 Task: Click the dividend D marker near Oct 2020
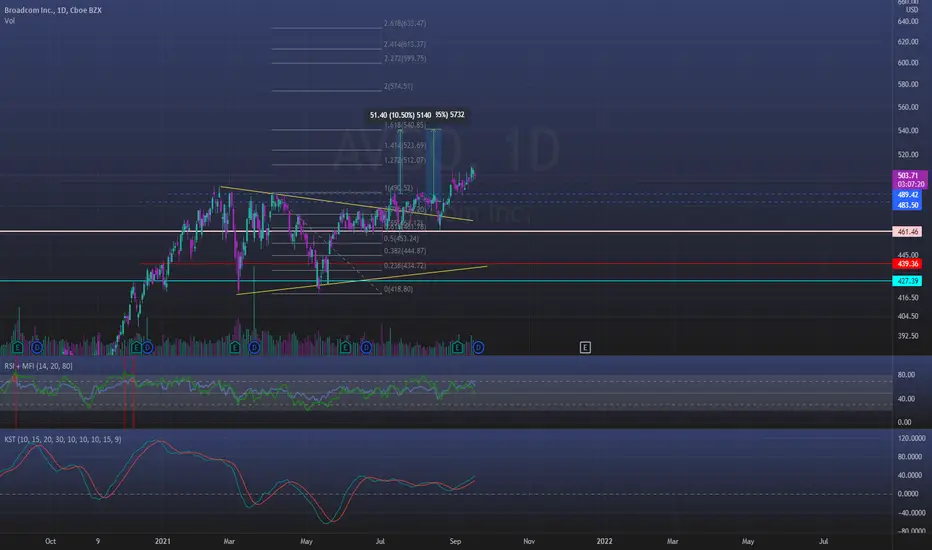click(x=37, y=347)
